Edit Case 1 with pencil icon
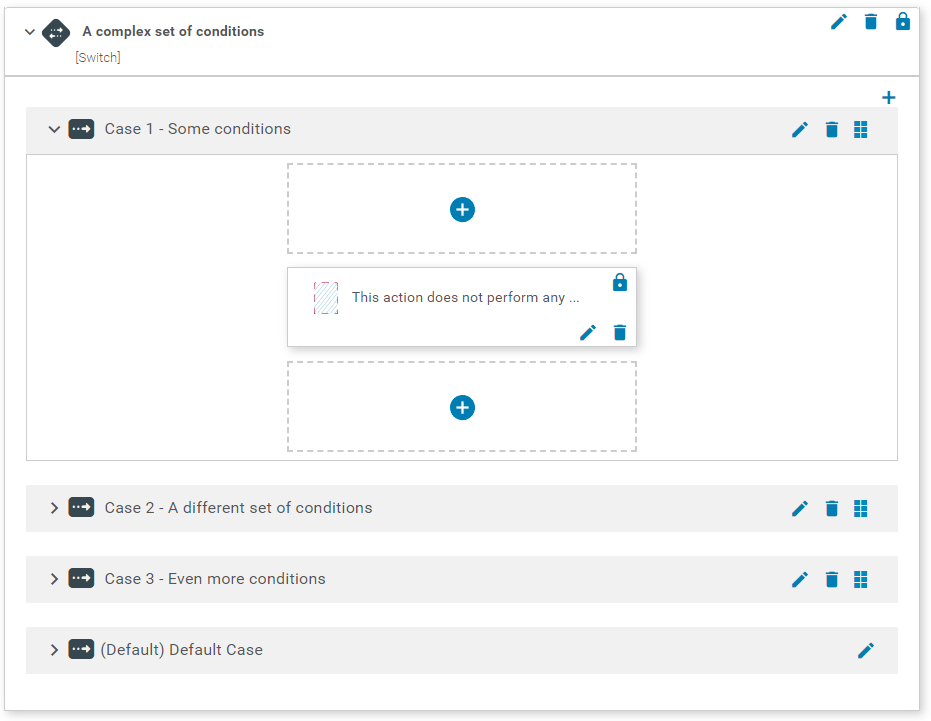The height and width of the screenshot is (721, 931). click(800, 130)
